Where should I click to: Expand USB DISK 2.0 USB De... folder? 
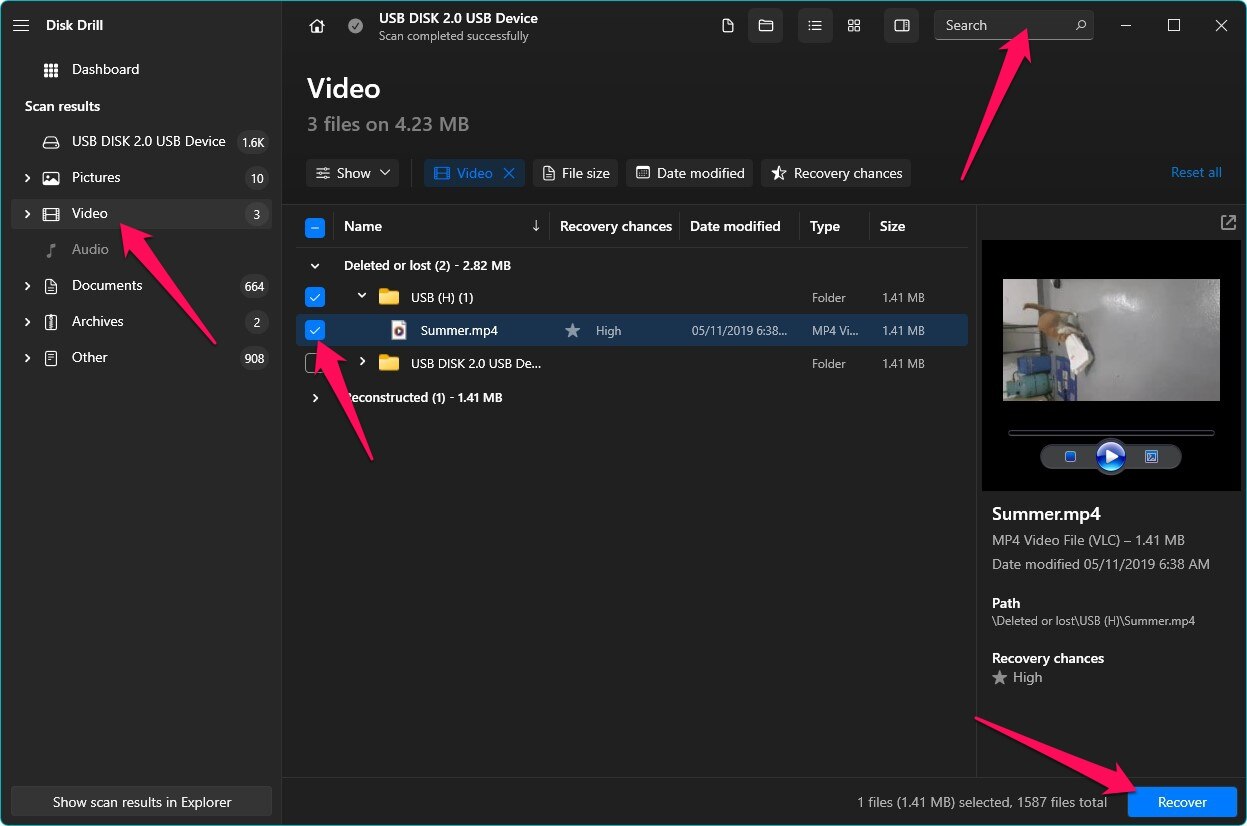point(363,362)
